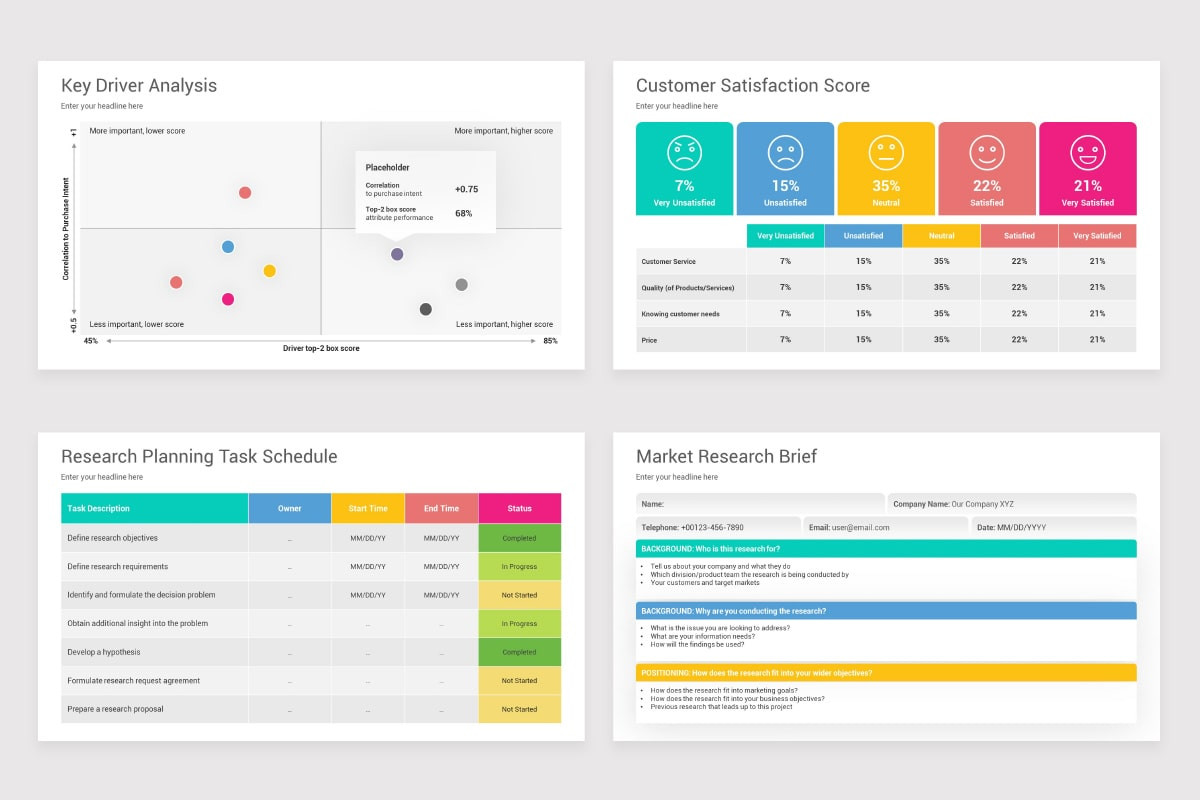Click the Completed status for Define research objectives
1200x800 pixels.
pos(520,538)
